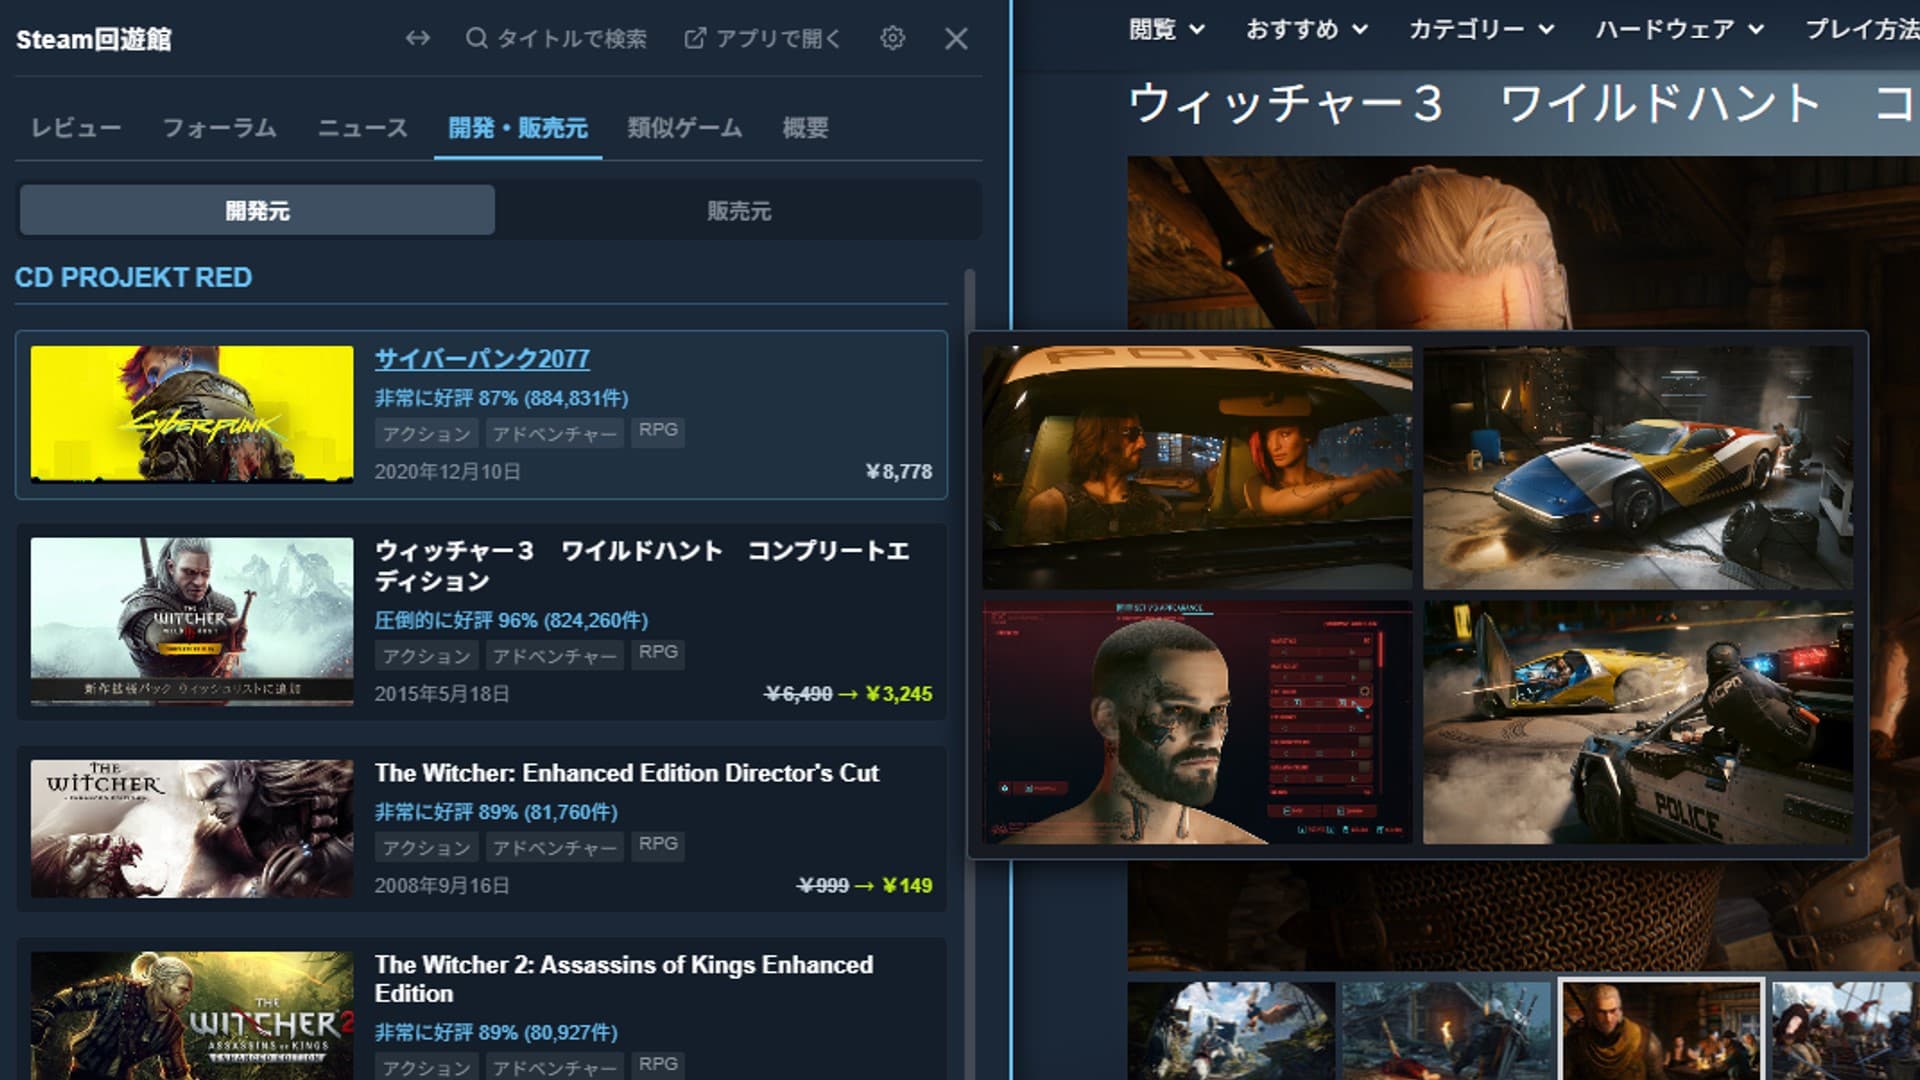Open The Witcher 2: Assassins of Kings title
The height and width of the screenshot is (1080, 1920).
[x=624, y=979]
